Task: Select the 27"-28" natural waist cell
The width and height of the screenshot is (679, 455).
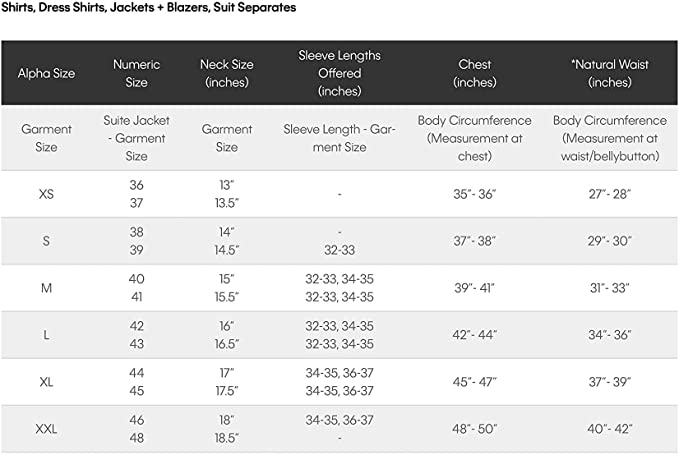Action: (609, 194)
